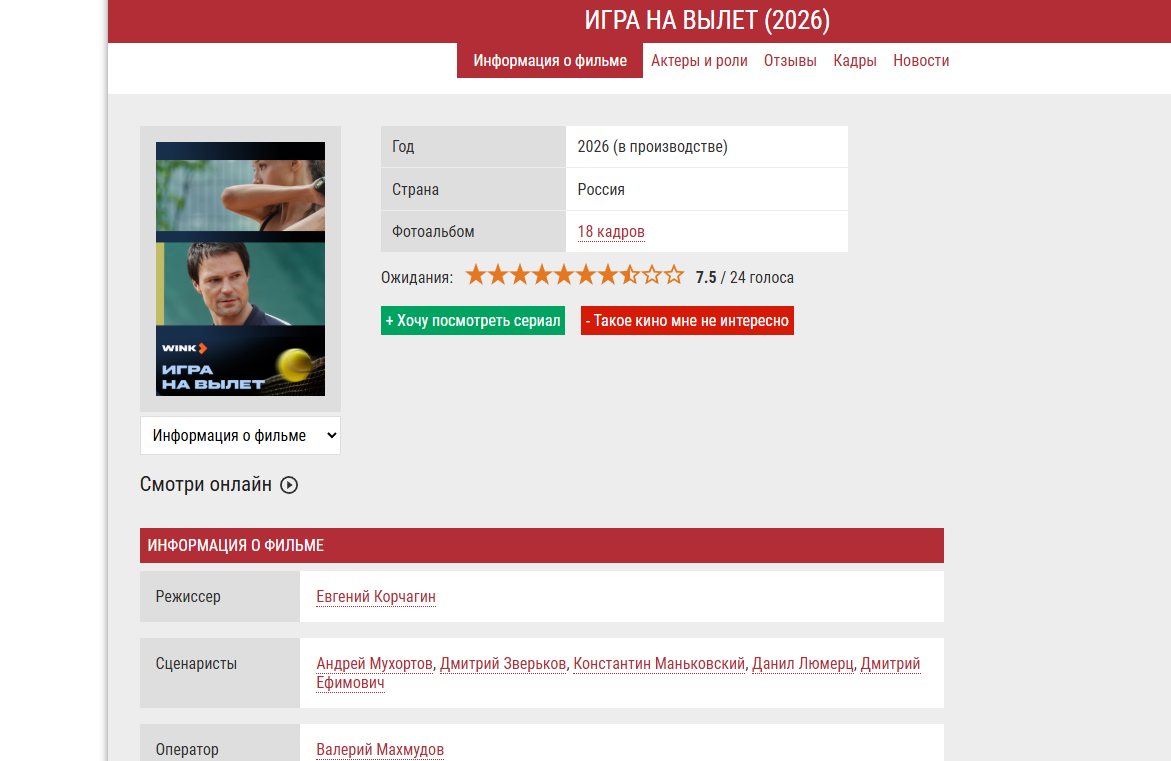Rate with the fifth star
This screenshot has width=1171, height=761.
tap(564, 275)
